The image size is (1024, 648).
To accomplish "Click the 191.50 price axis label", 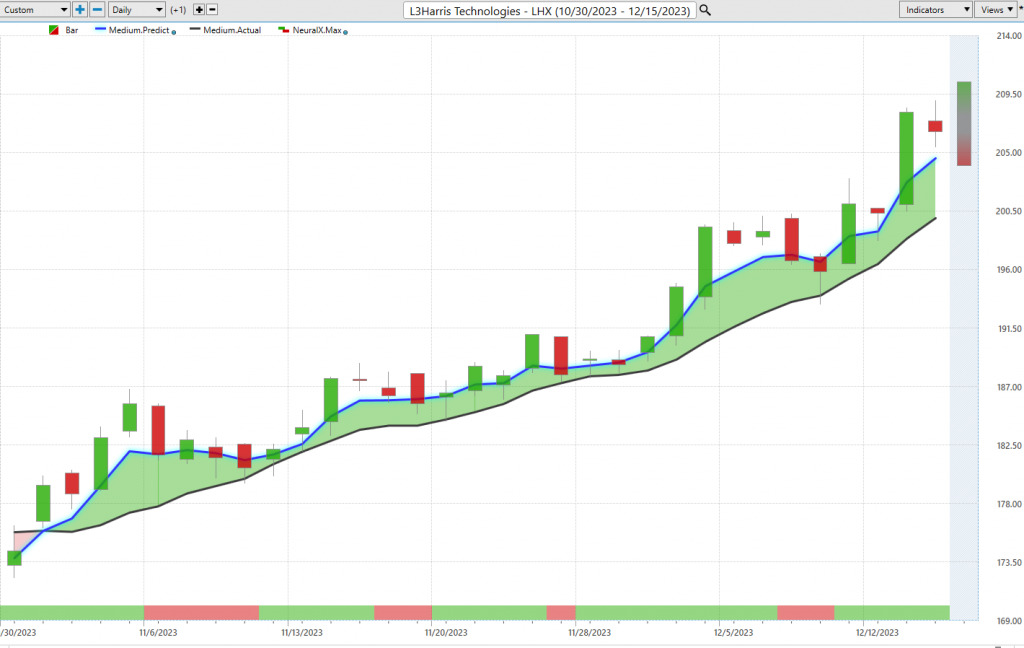I will [x=1009, y=329].
